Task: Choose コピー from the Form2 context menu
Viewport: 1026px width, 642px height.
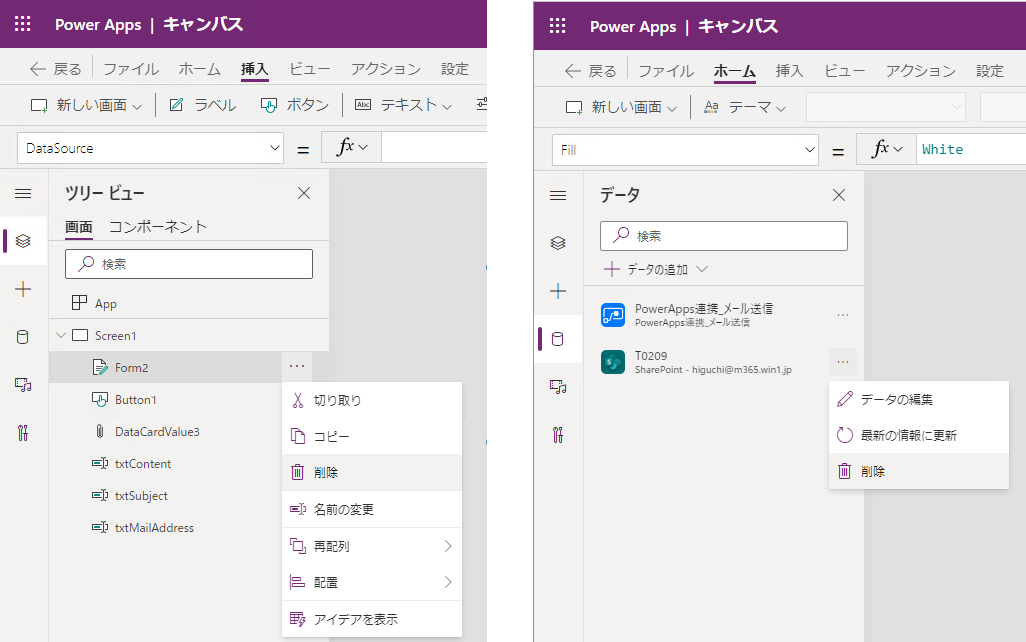Action: click(372, 437)
